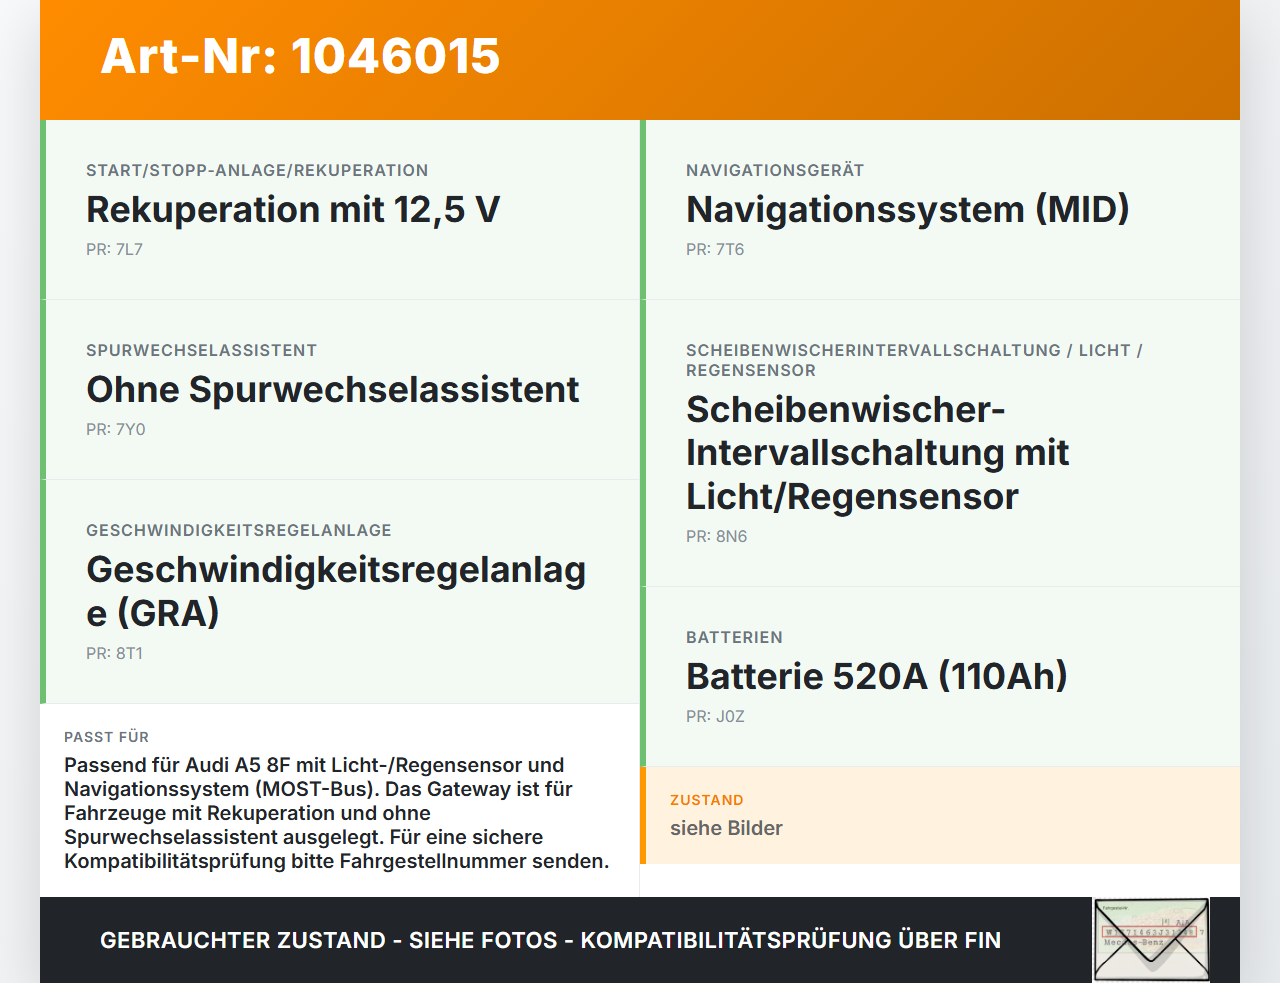Screen dimensions: 1280x983
Task: Click the Art-Nr: 1046015 heading
Action: coord(300,56)
